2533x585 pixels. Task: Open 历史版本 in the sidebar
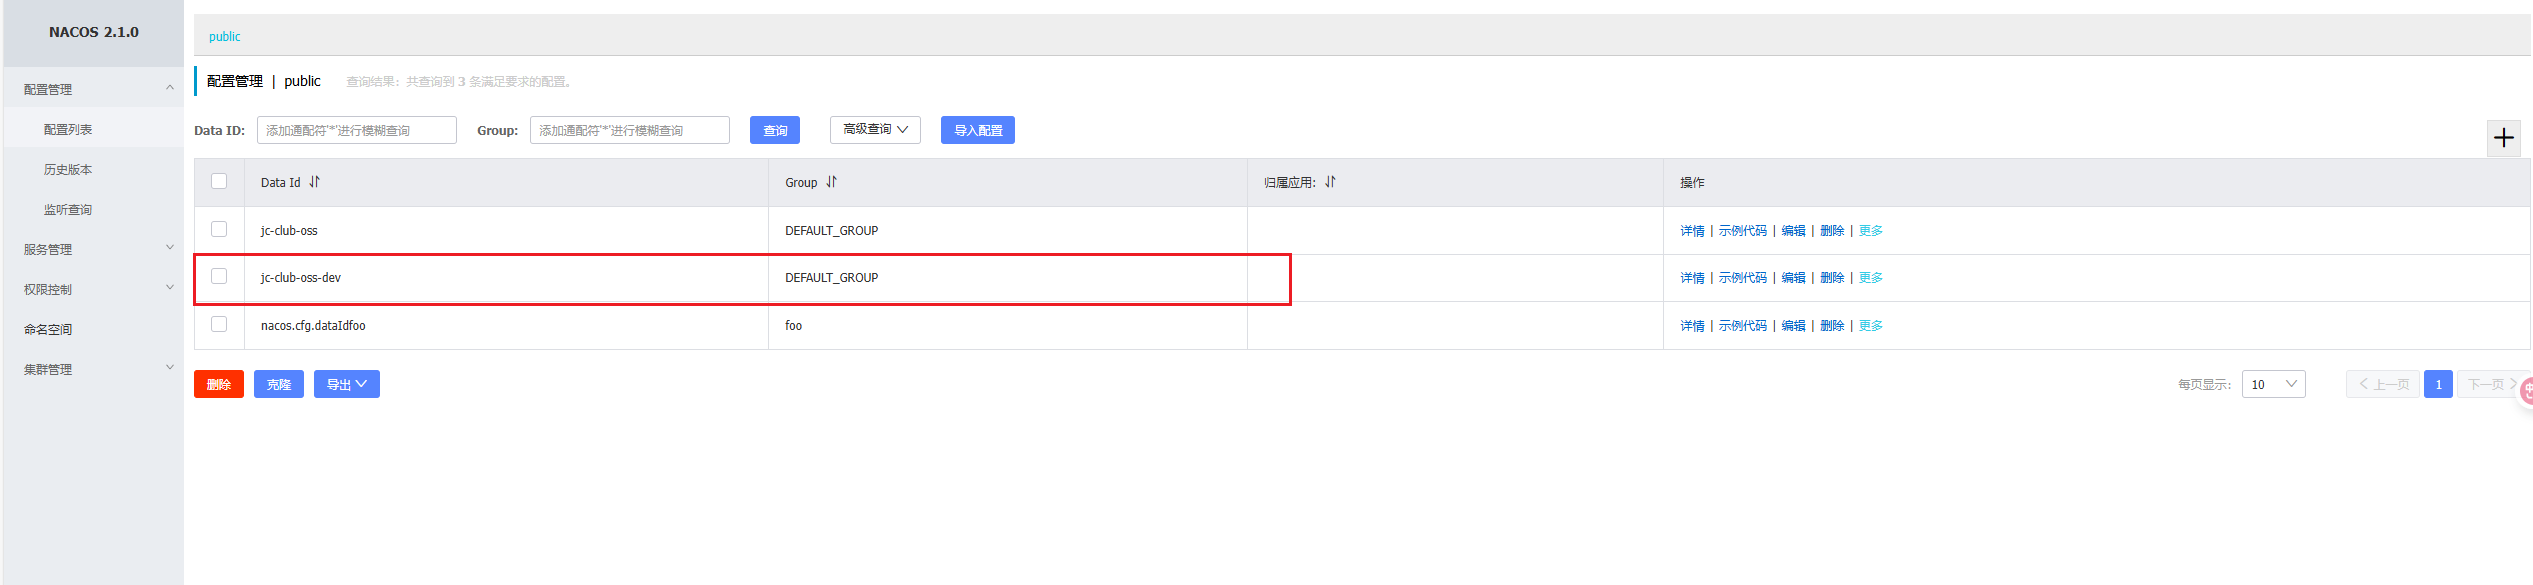(68, 170)
